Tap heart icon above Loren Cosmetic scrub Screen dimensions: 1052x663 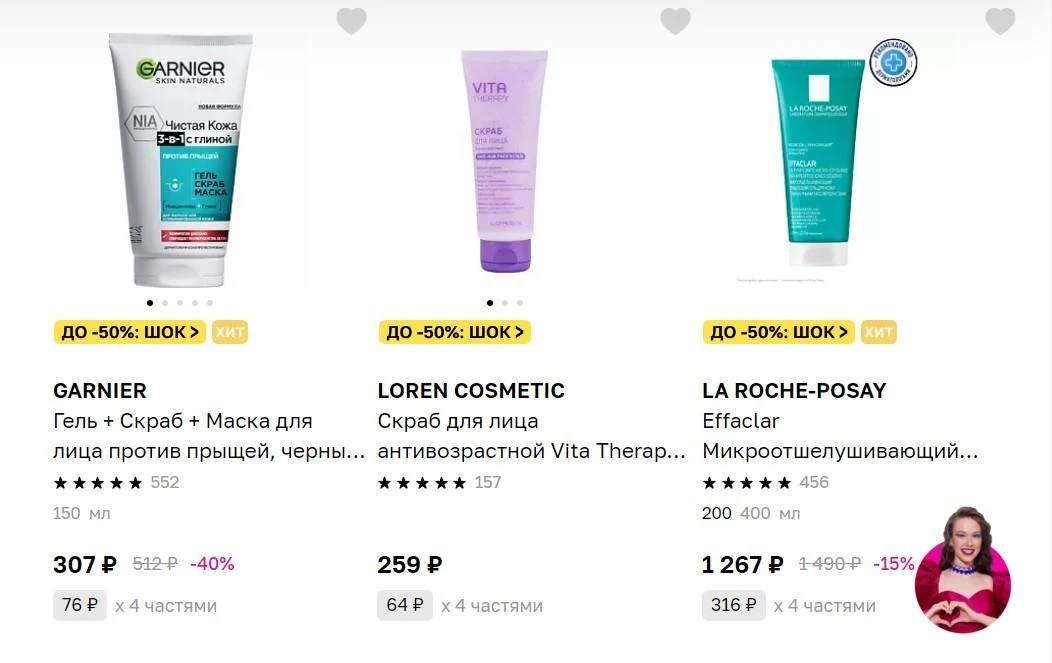675,21
